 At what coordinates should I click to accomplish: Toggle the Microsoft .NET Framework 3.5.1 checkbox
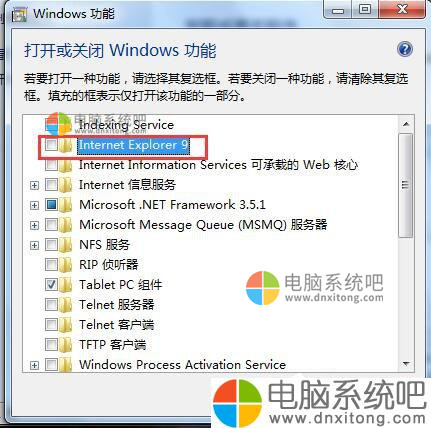pyautogui.click(x=51, y=205)
